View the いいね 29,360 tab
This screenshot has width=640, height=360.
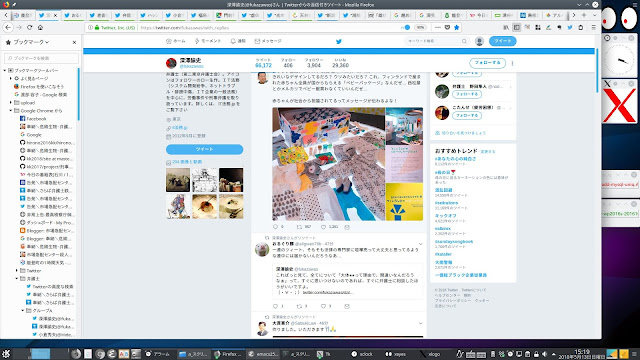tap(340, 63)
